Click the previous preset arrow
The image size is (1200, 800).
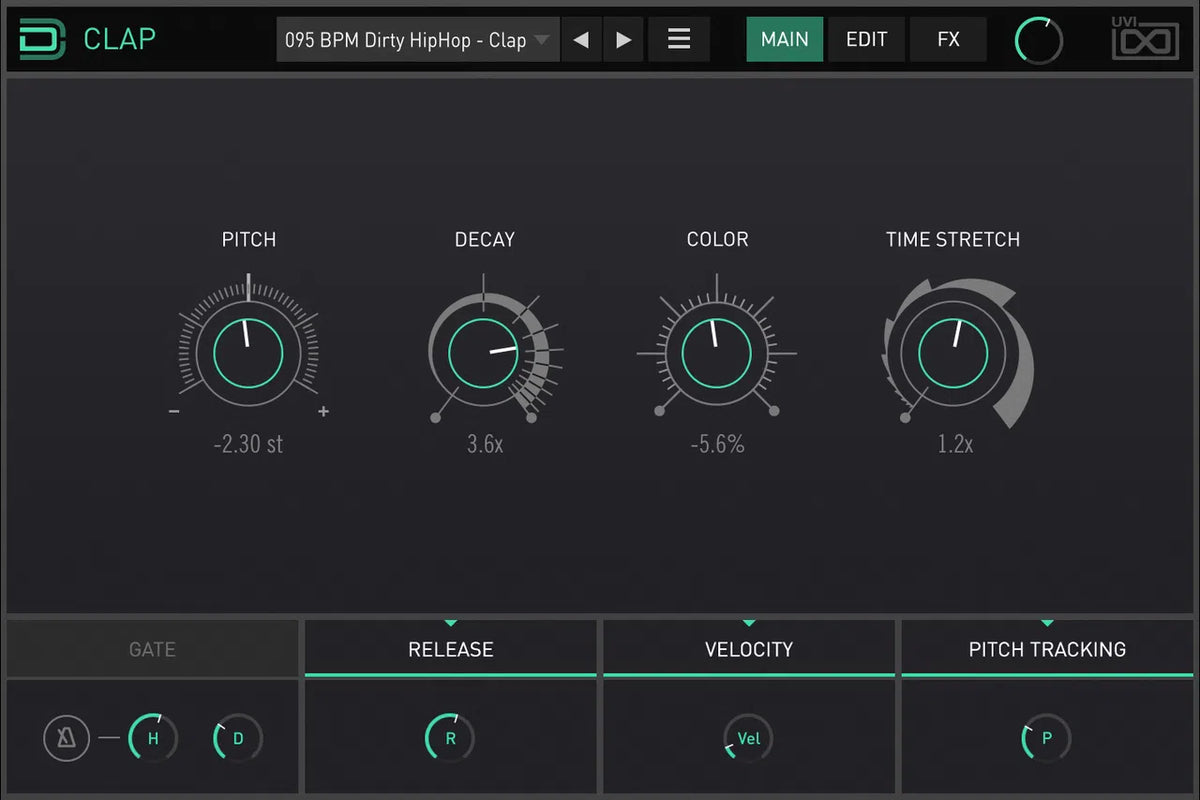[x=581, y=40]
